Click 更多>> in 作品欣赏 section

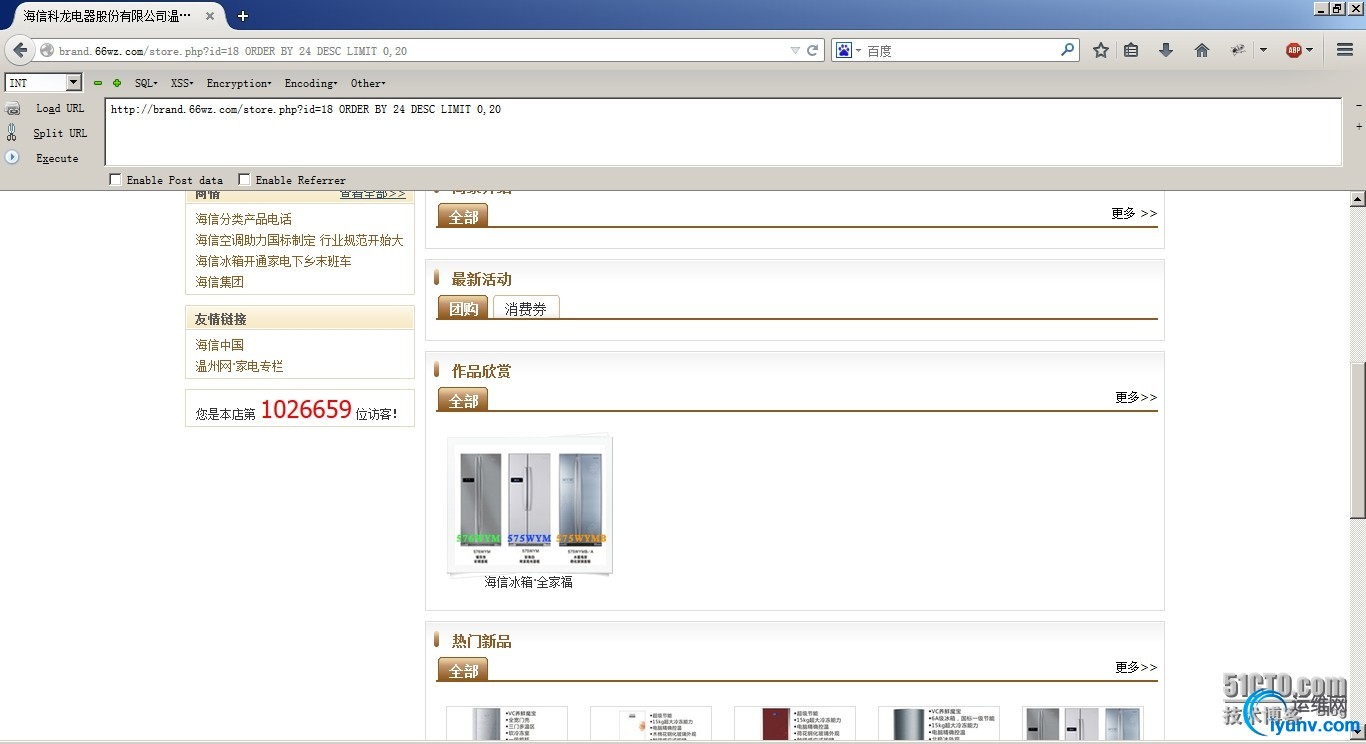(1136, 397)
